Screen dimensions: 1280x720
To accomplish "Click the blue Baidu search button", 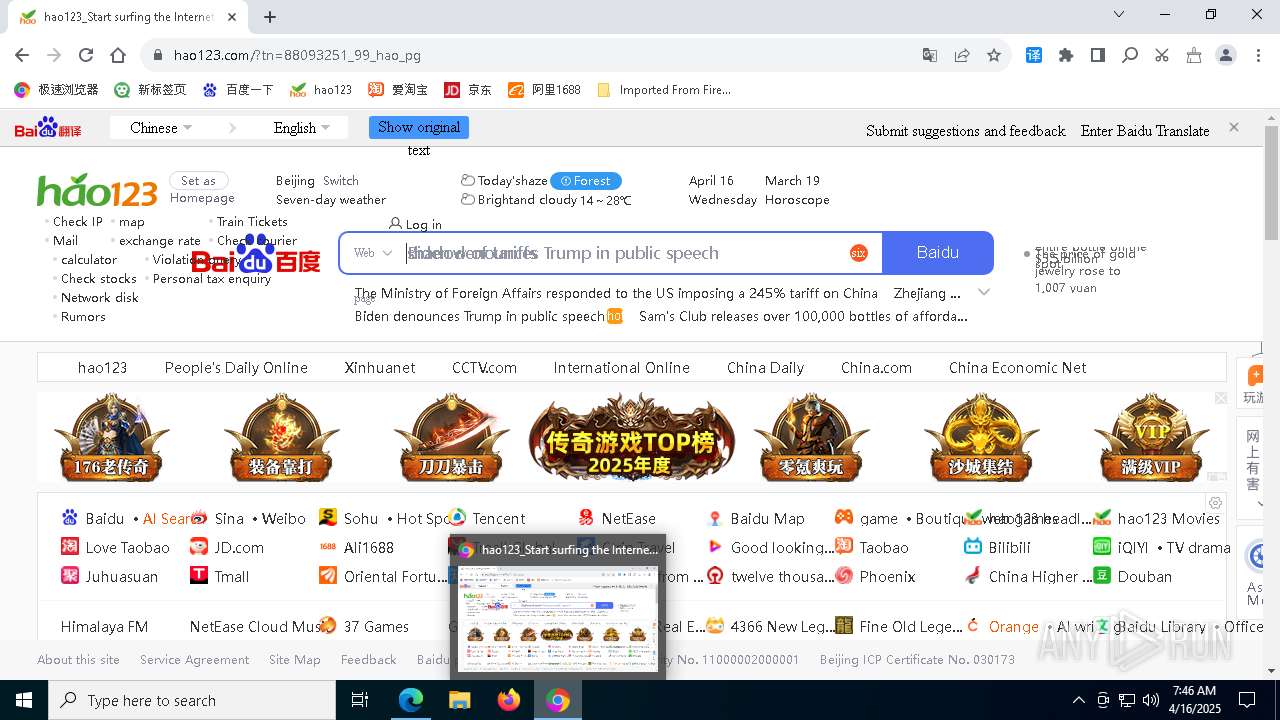I will [938, 253].
